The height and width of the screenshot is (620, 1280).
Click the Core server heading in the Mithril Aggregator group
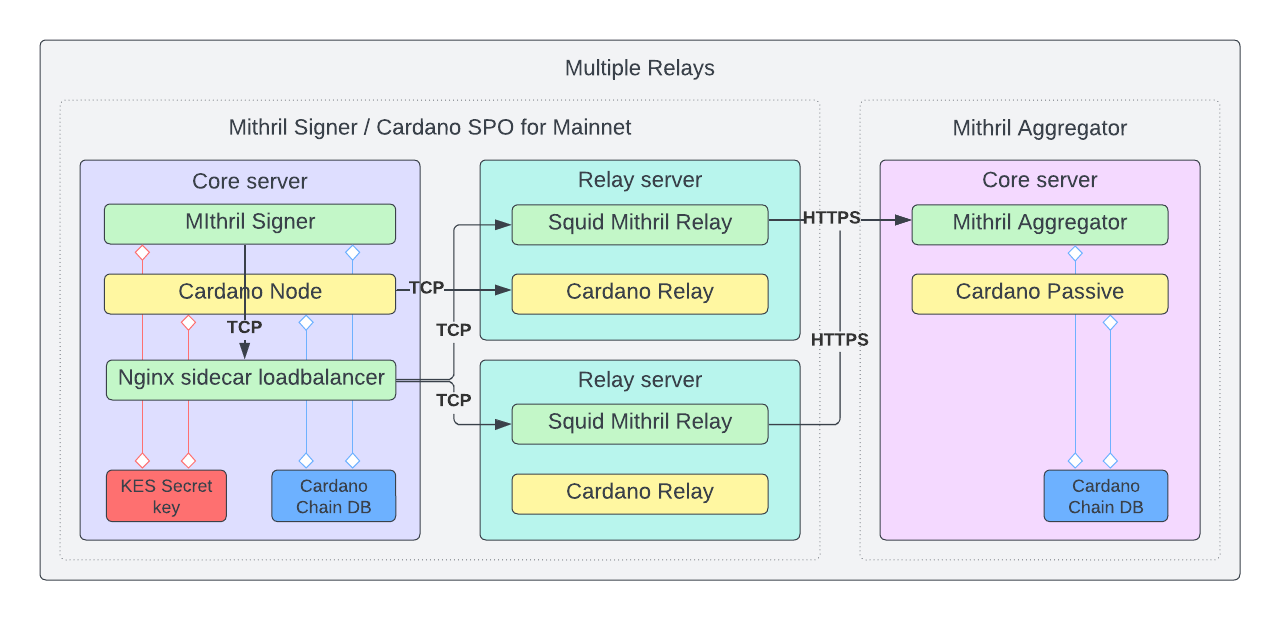pos(1040,180)
